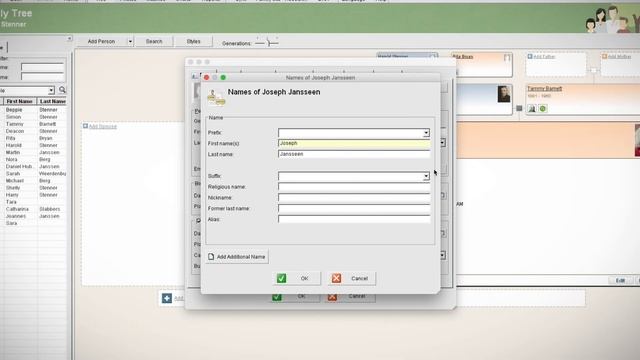Click the Nickname input field

pos(354,198)
